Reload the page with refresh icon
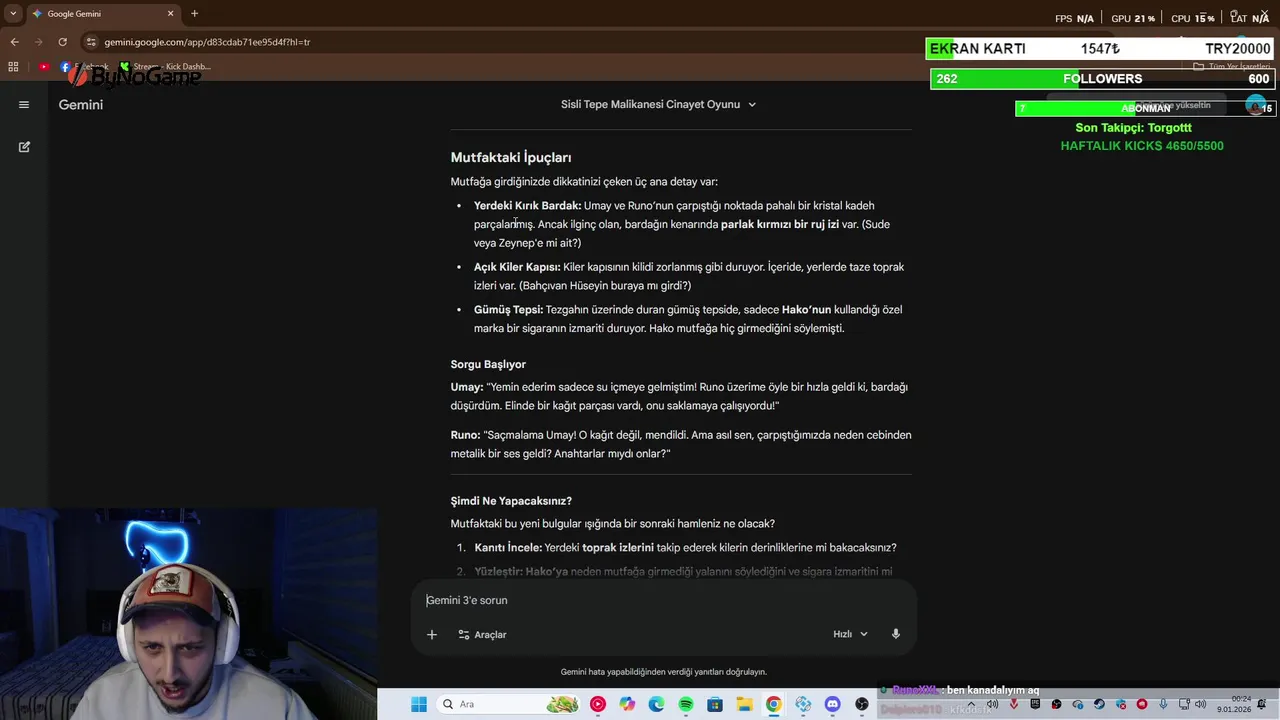Screen dimensions: 1280x720 pos(62,42)
